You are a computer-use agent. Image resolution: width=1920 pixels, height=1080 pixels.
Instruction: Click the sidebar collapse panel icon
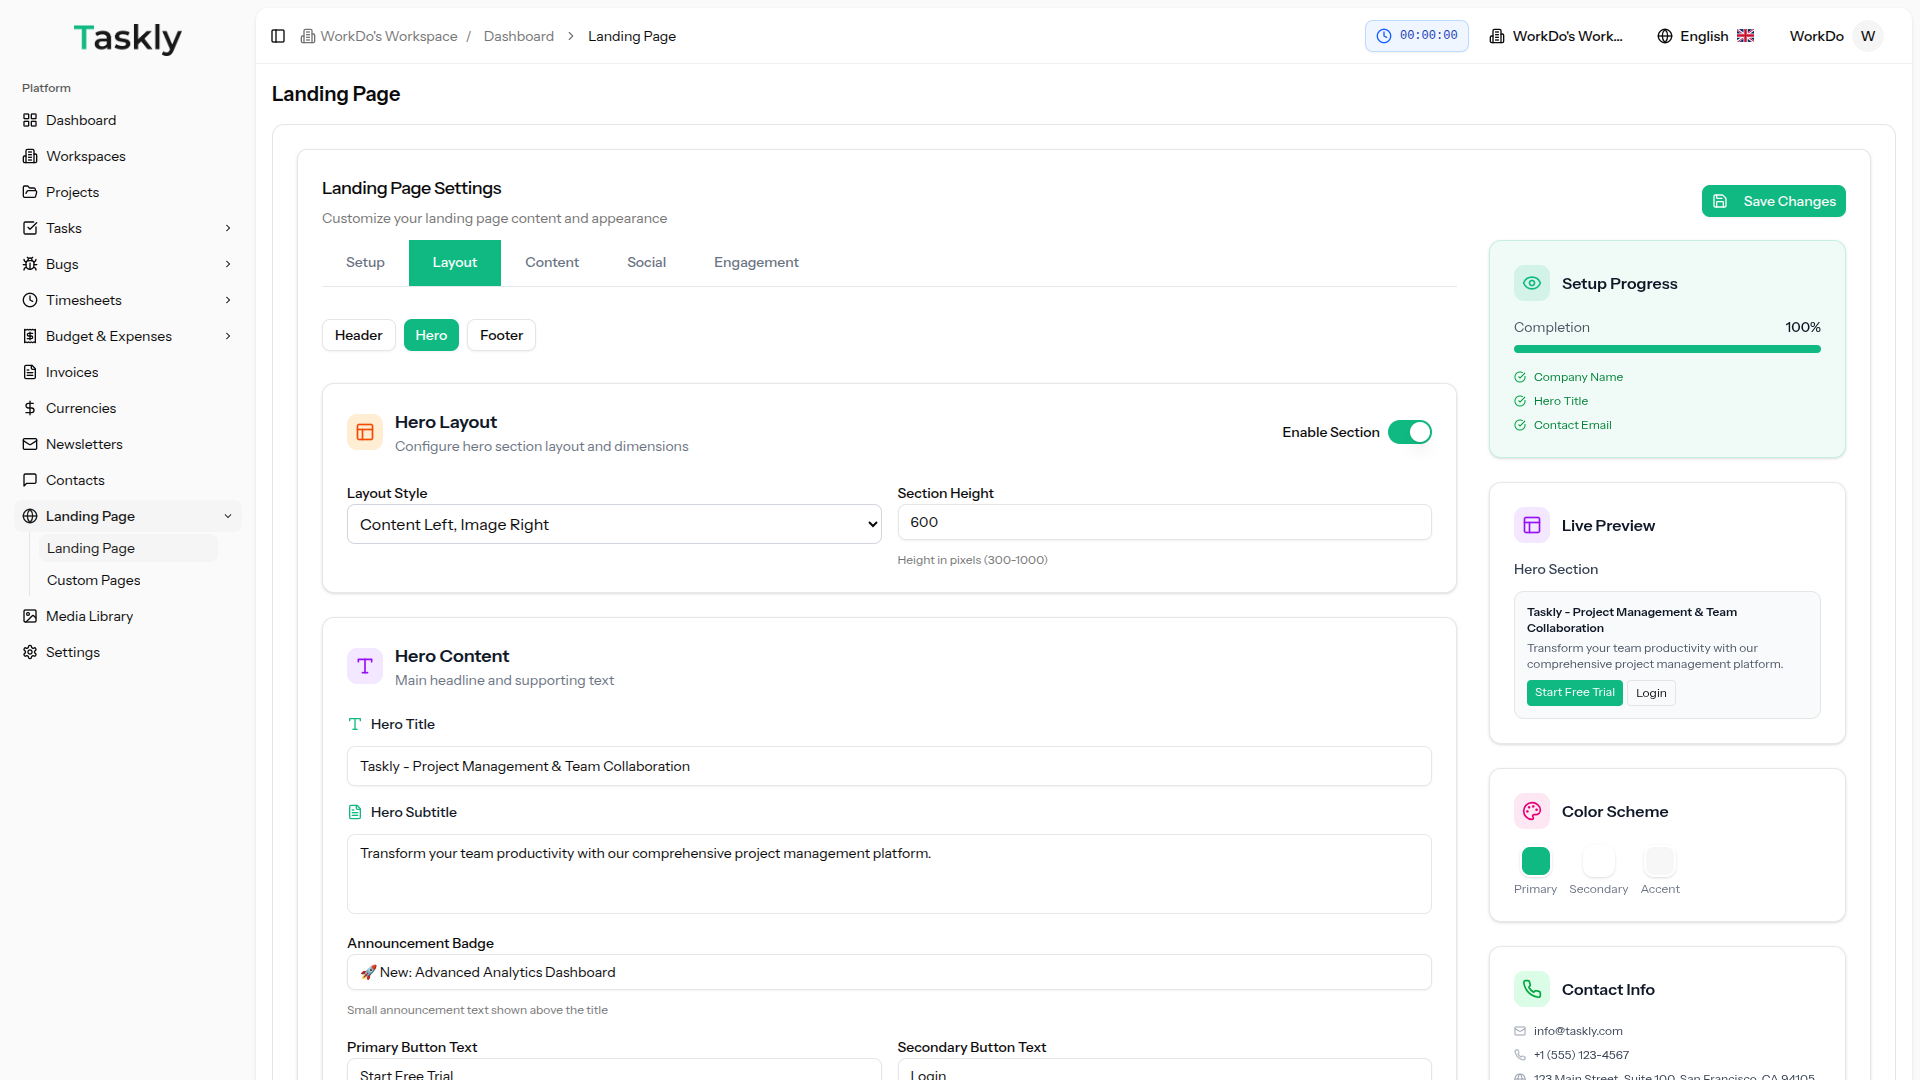coord(278,36)
